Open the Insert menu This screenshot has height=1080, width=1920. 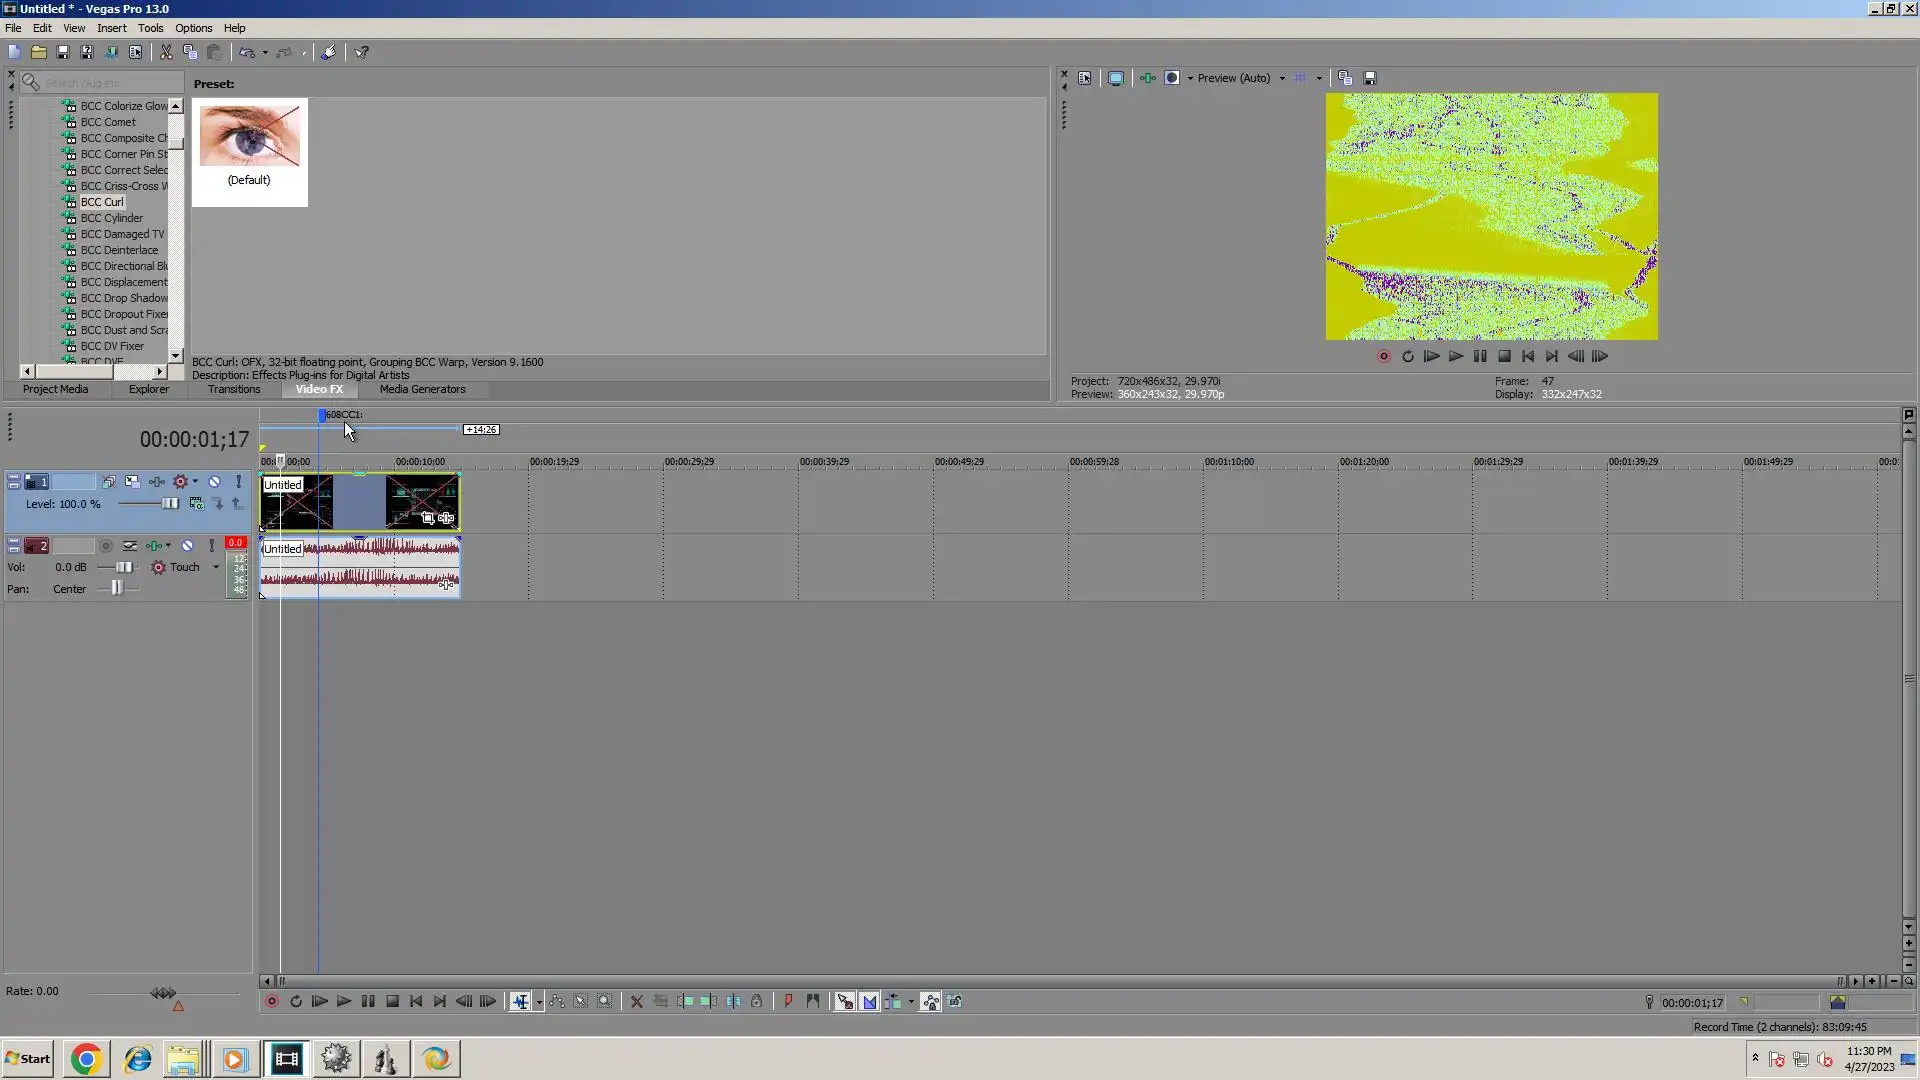point(111,28)
